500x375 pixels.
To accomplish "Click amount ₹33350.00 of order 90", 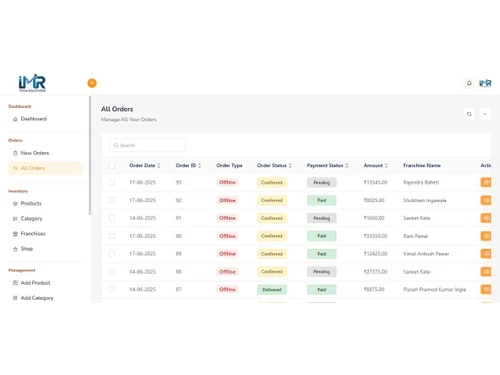I will pos(375,236).
